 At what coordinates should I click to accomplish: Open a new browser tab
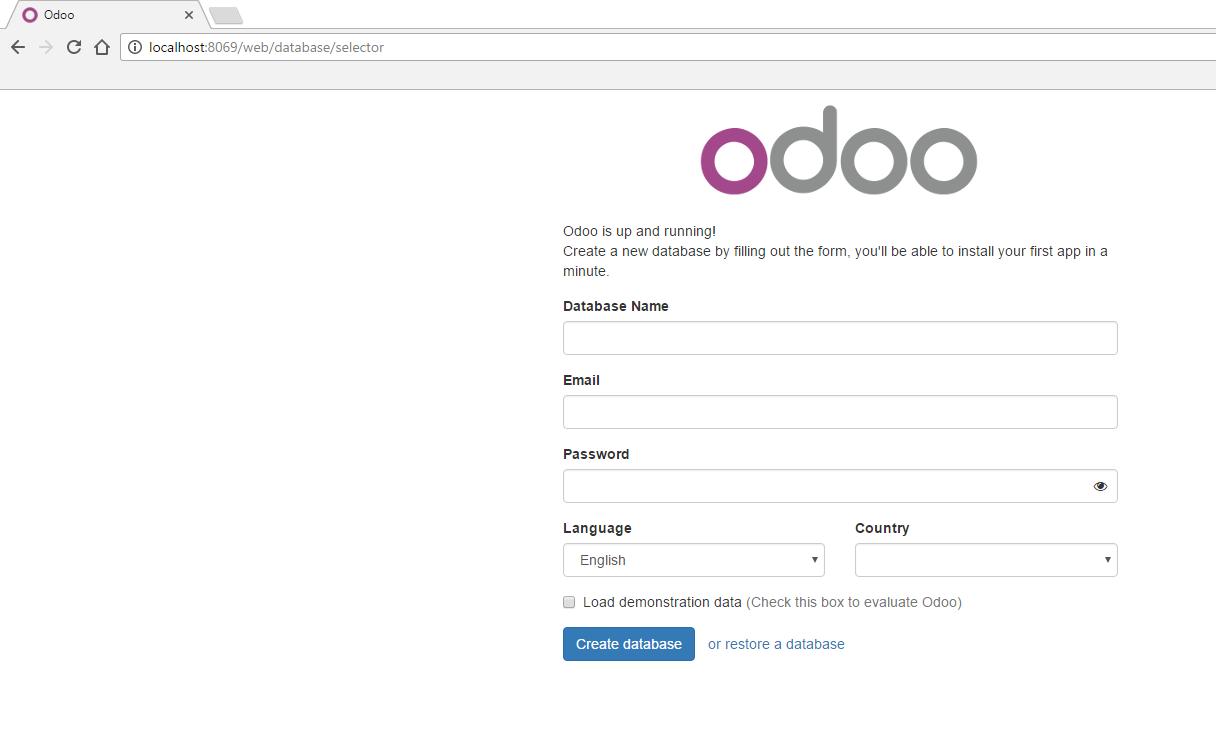click(x=226, y=15)
